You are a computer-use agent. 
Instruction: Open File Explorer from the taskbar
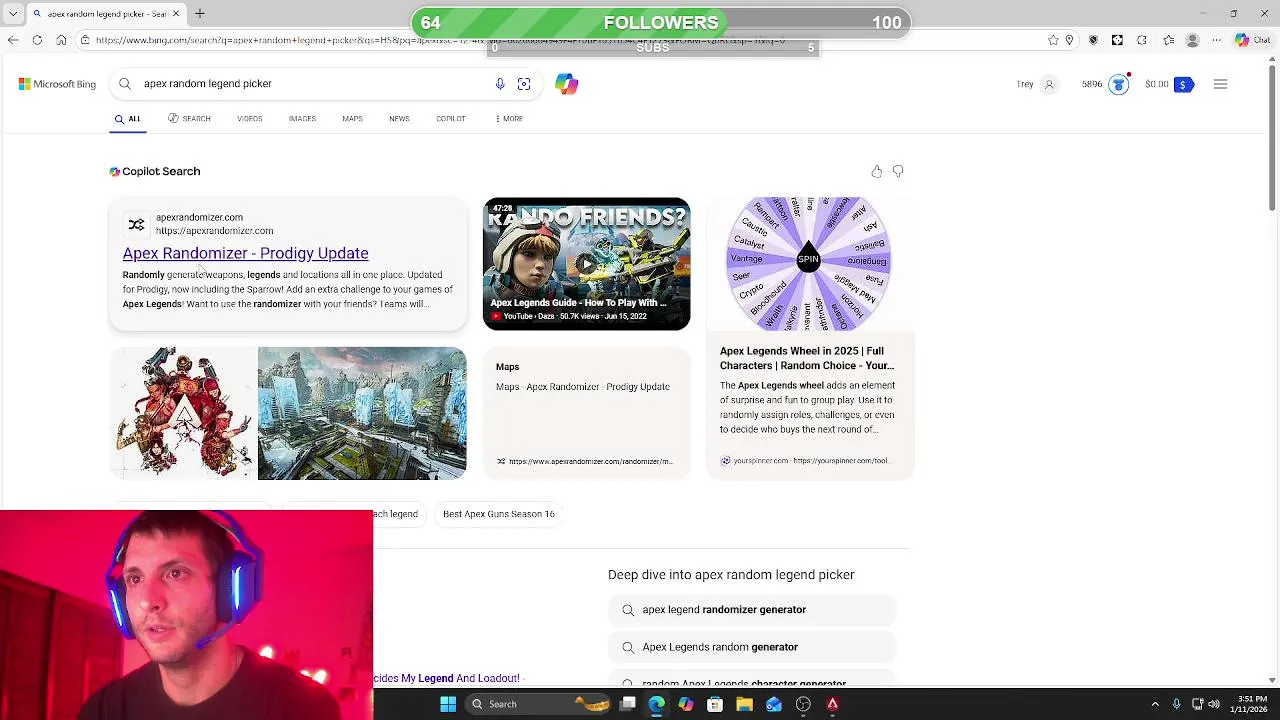pyautogui.click(x=744, y=704)
